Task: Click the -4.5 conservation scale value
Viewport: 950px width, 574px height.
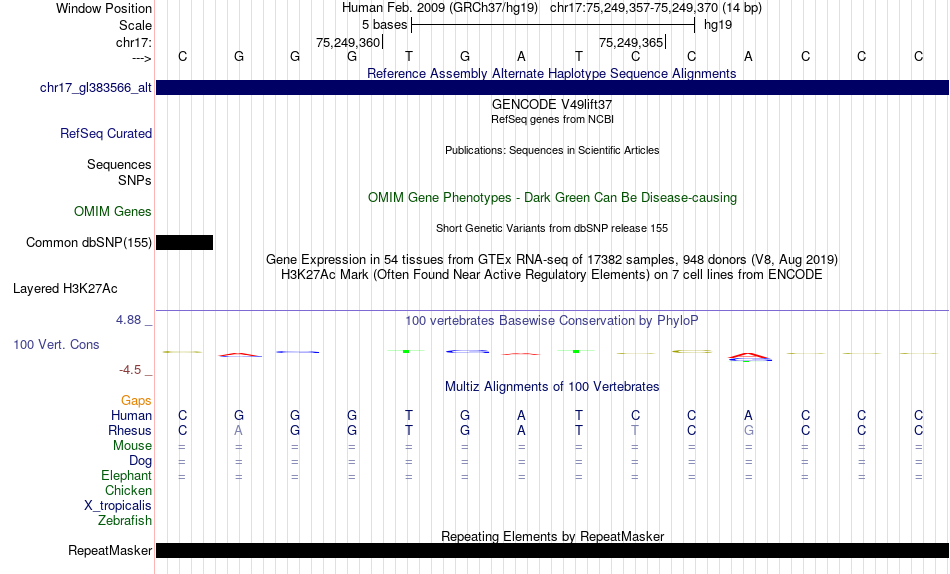Action: click(130, 370)
